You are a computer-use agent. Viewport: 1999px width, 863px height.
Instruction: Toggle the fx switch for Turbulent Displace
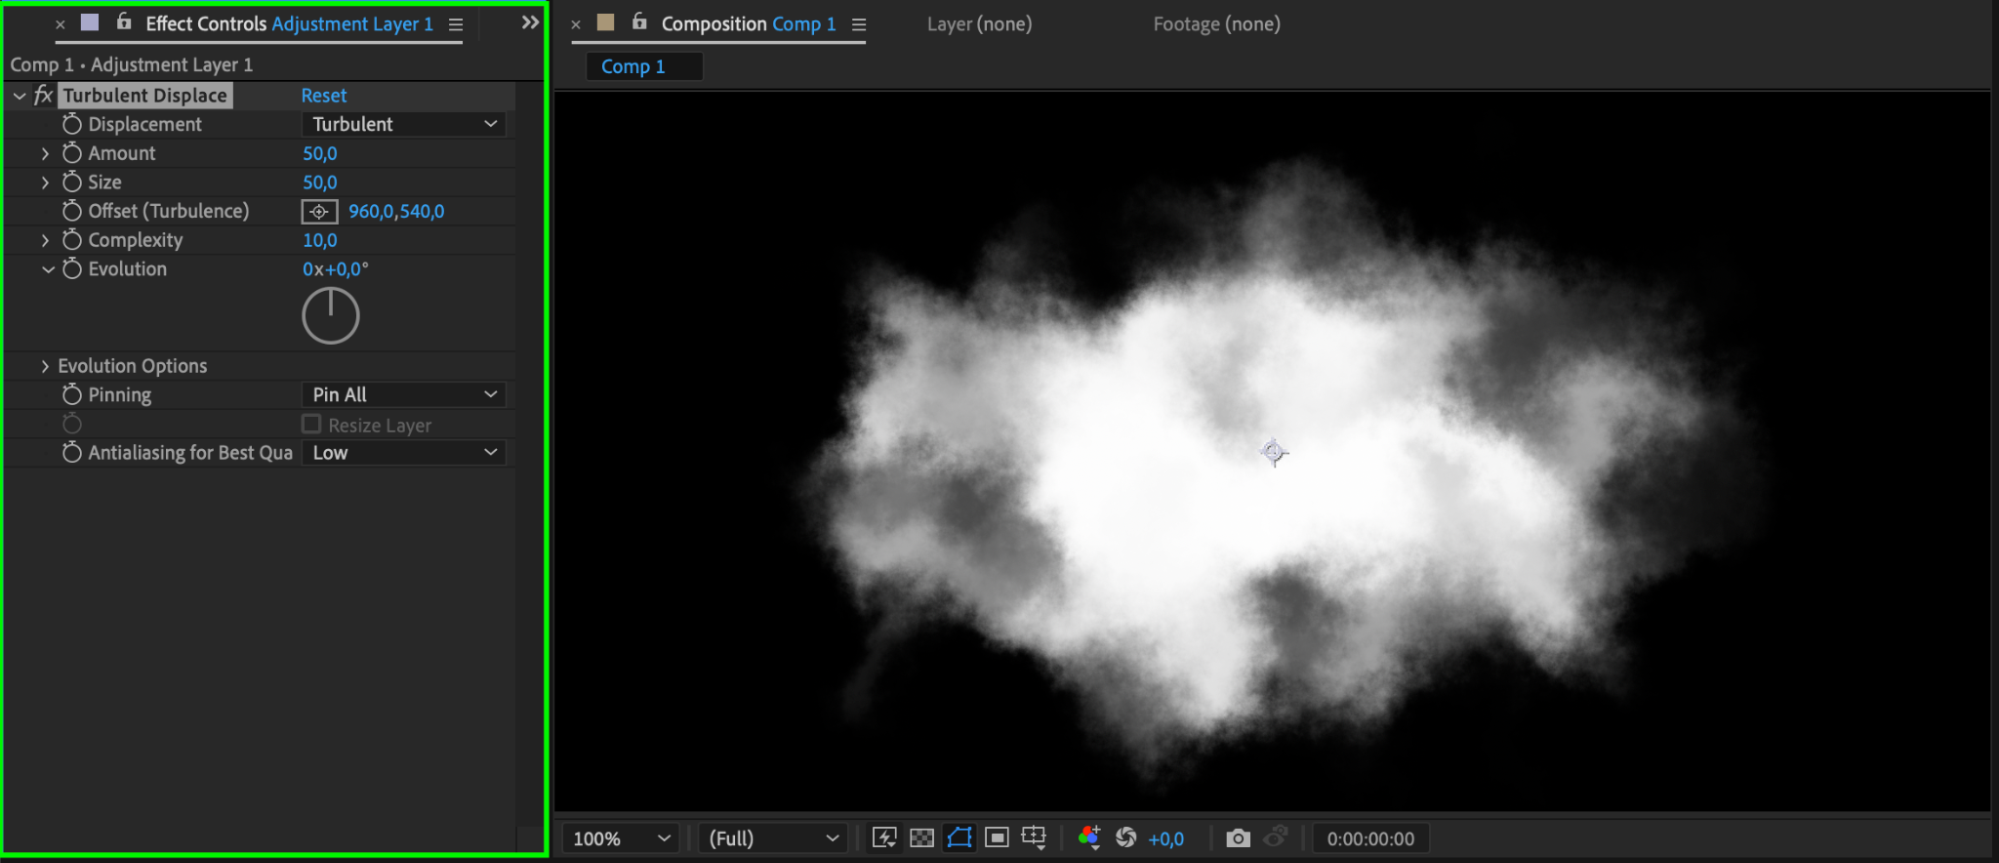point(43,96)
